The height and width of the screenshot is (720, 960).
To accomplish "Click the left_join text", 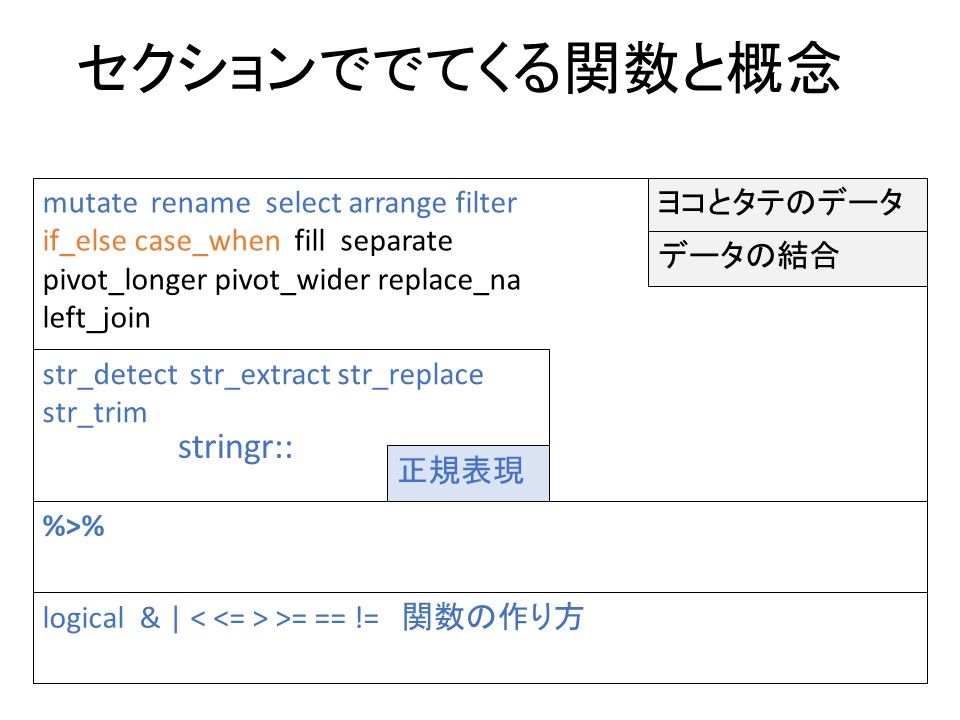I will pyautogui.click(x=96, y=319).
